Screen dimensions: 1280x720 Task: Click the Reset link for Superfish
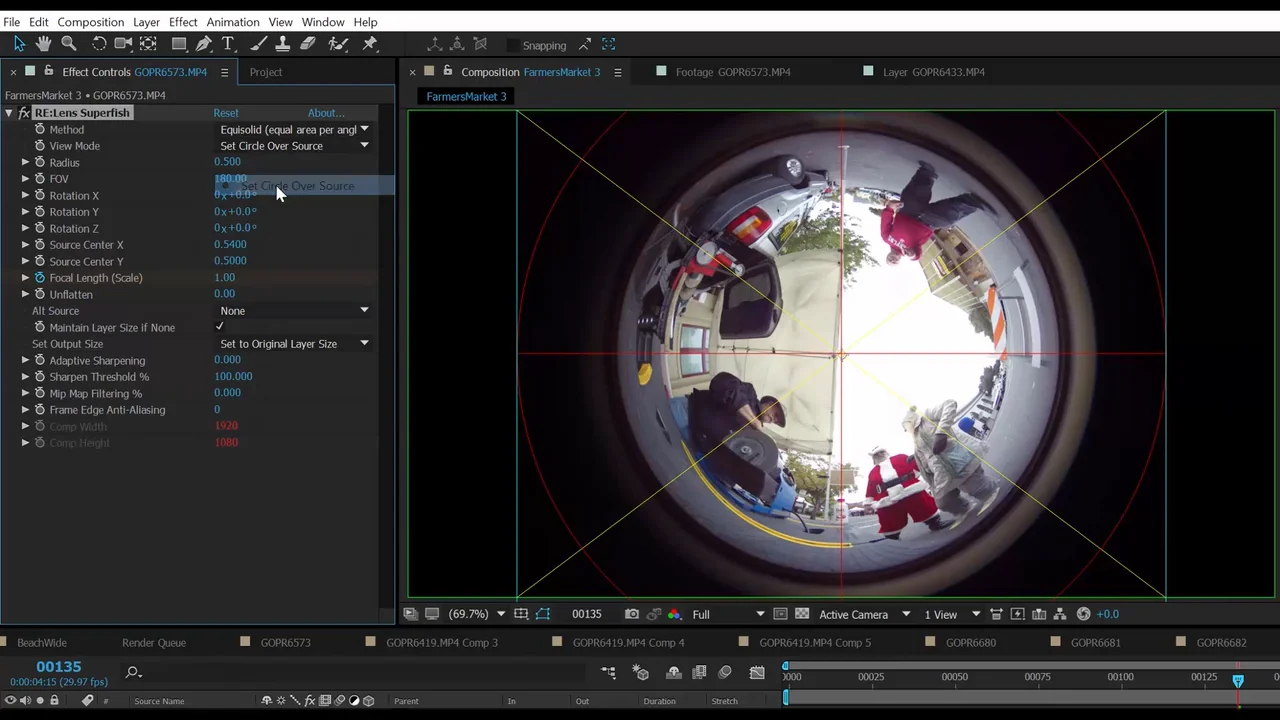[x=226, y=113]
